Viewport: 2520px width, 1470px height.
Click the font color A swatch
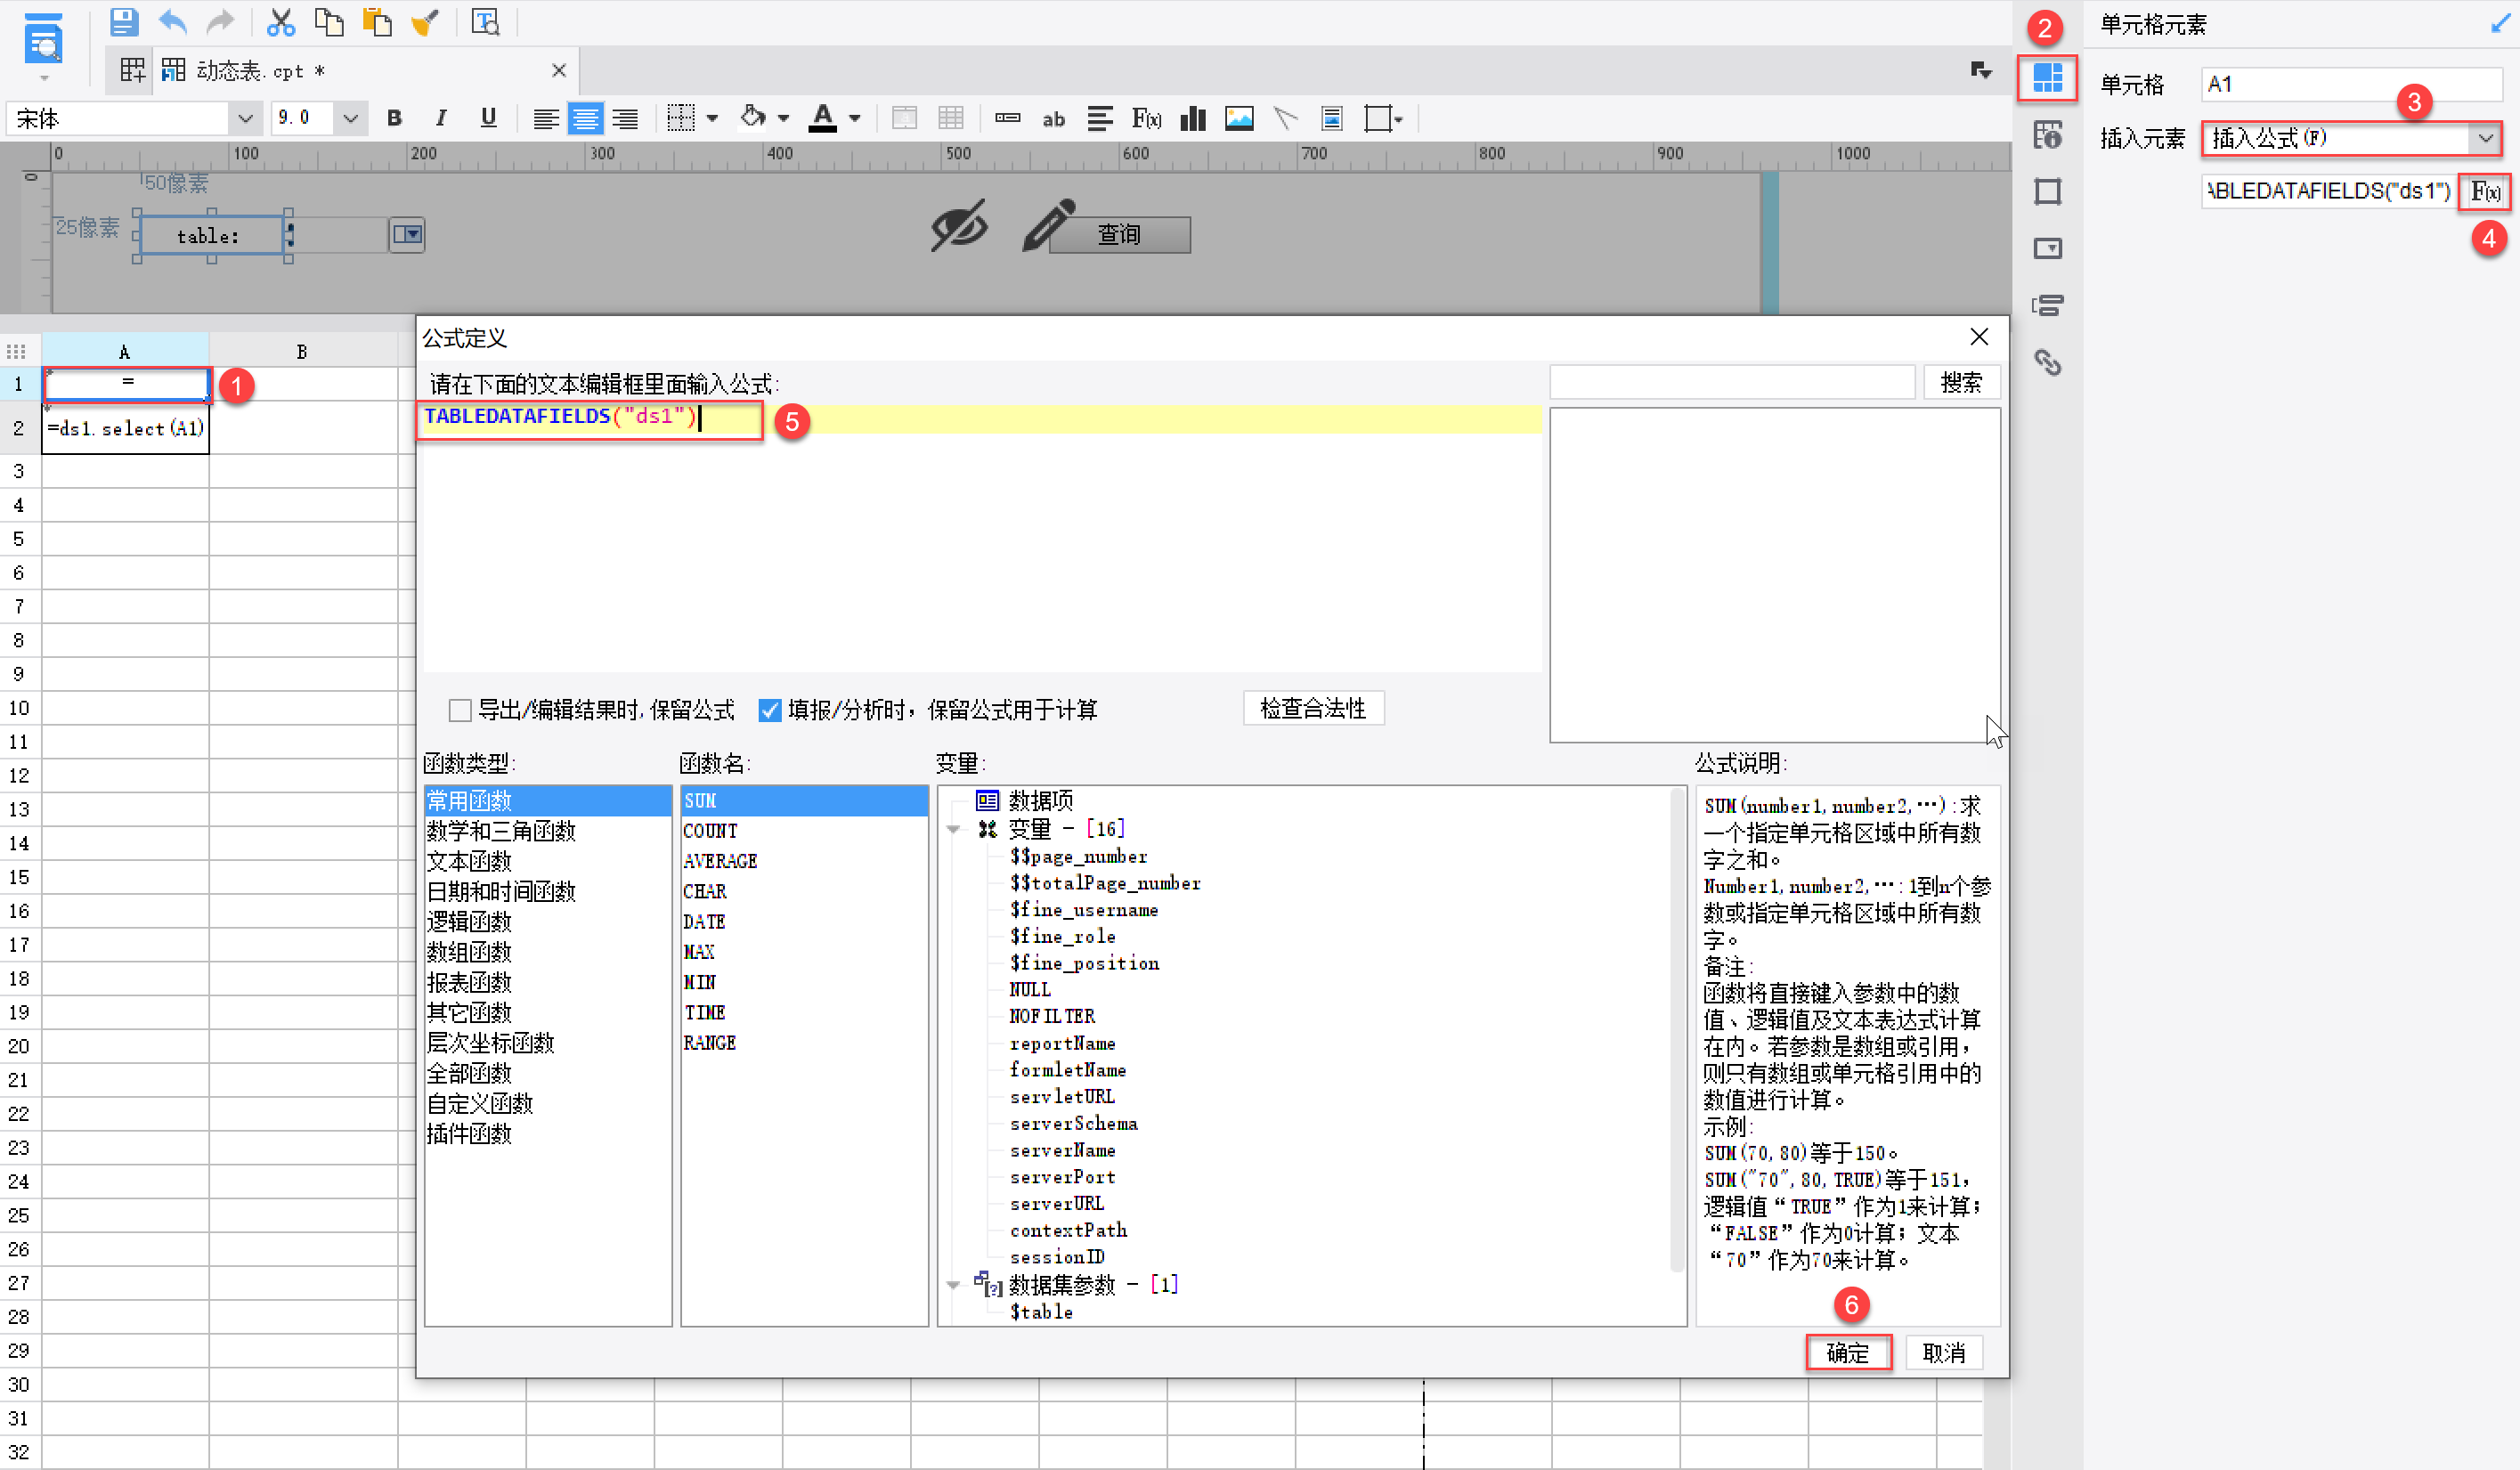click(822, 119)
